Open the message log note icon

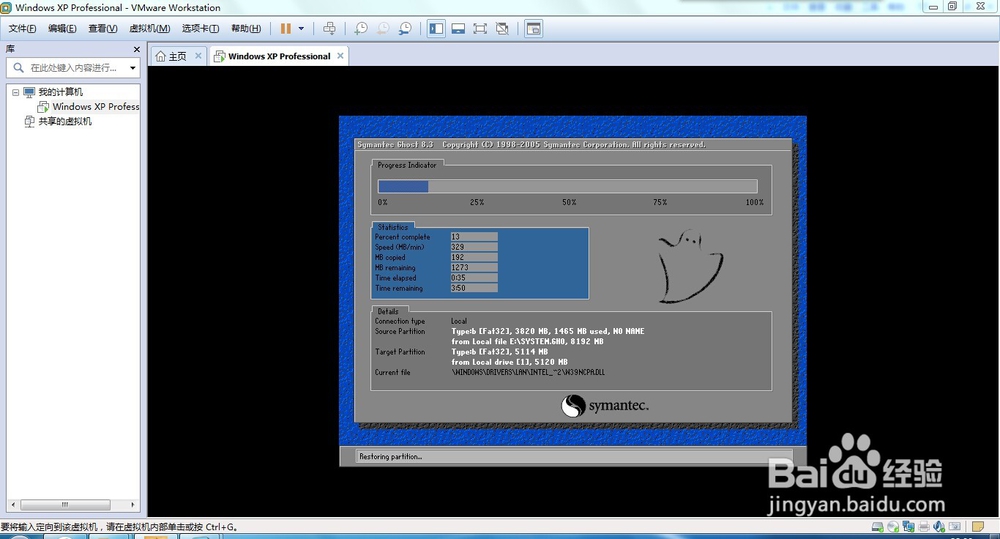tap(977, 527)
